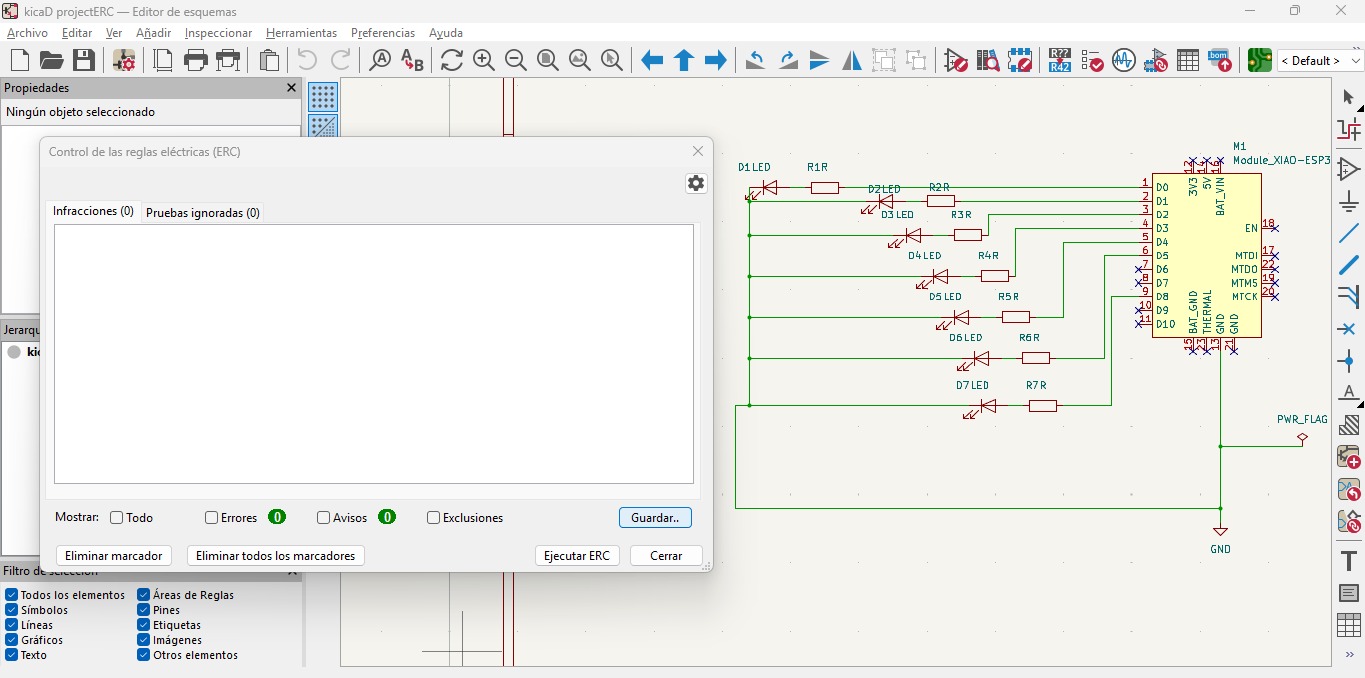1365x678 pixels.
Task: Navigate up one sheet with blue arrow
Action: 684,60
